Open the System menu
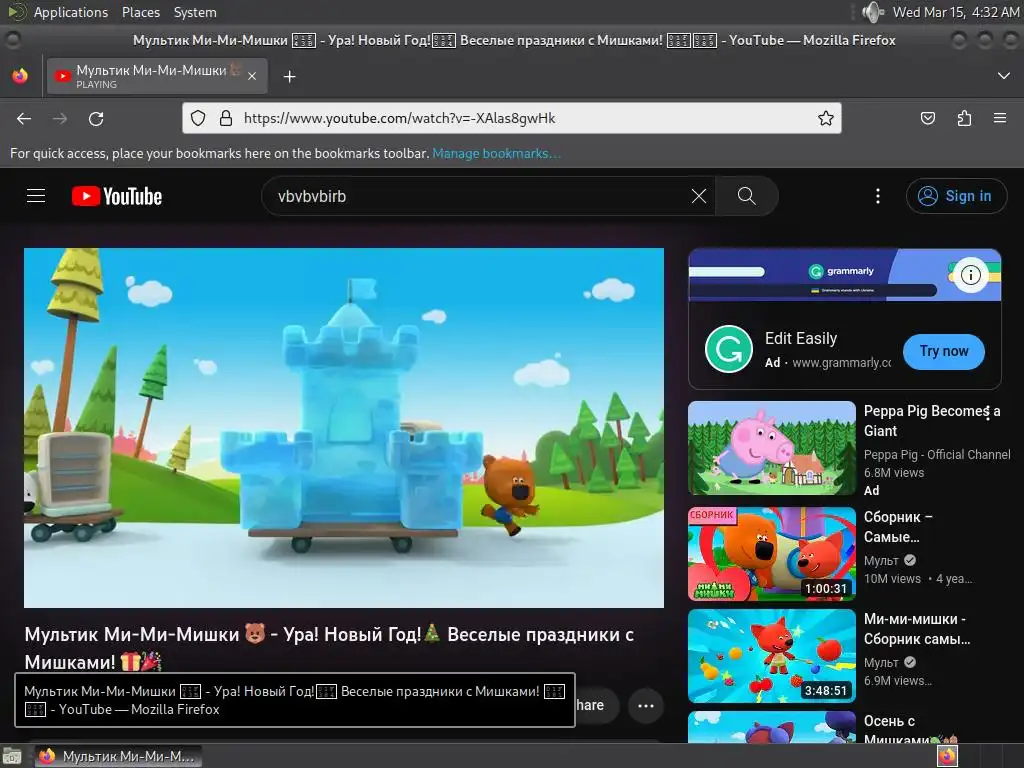Image resolution: width=1024 pixels, height=768 pixels. 195,12
